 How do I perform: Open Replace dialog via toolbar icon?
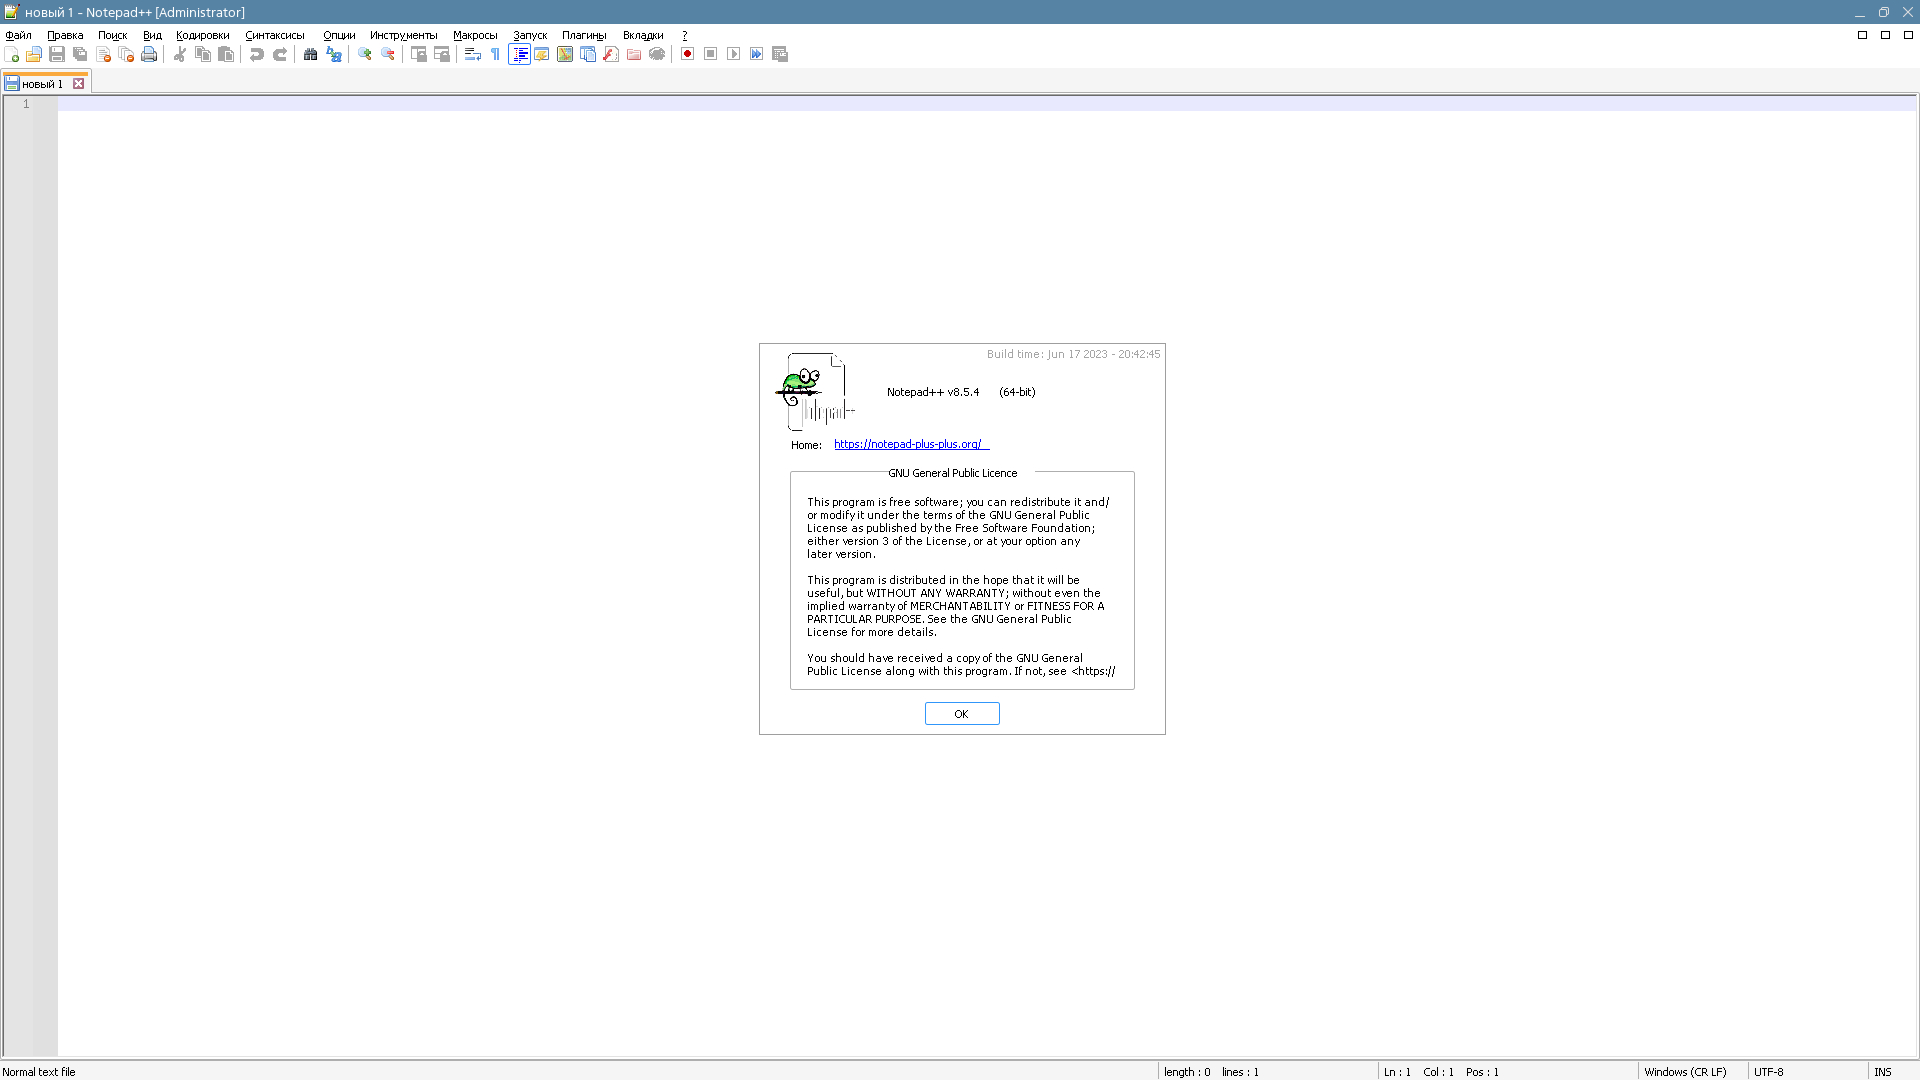click(x=334, y=54)
